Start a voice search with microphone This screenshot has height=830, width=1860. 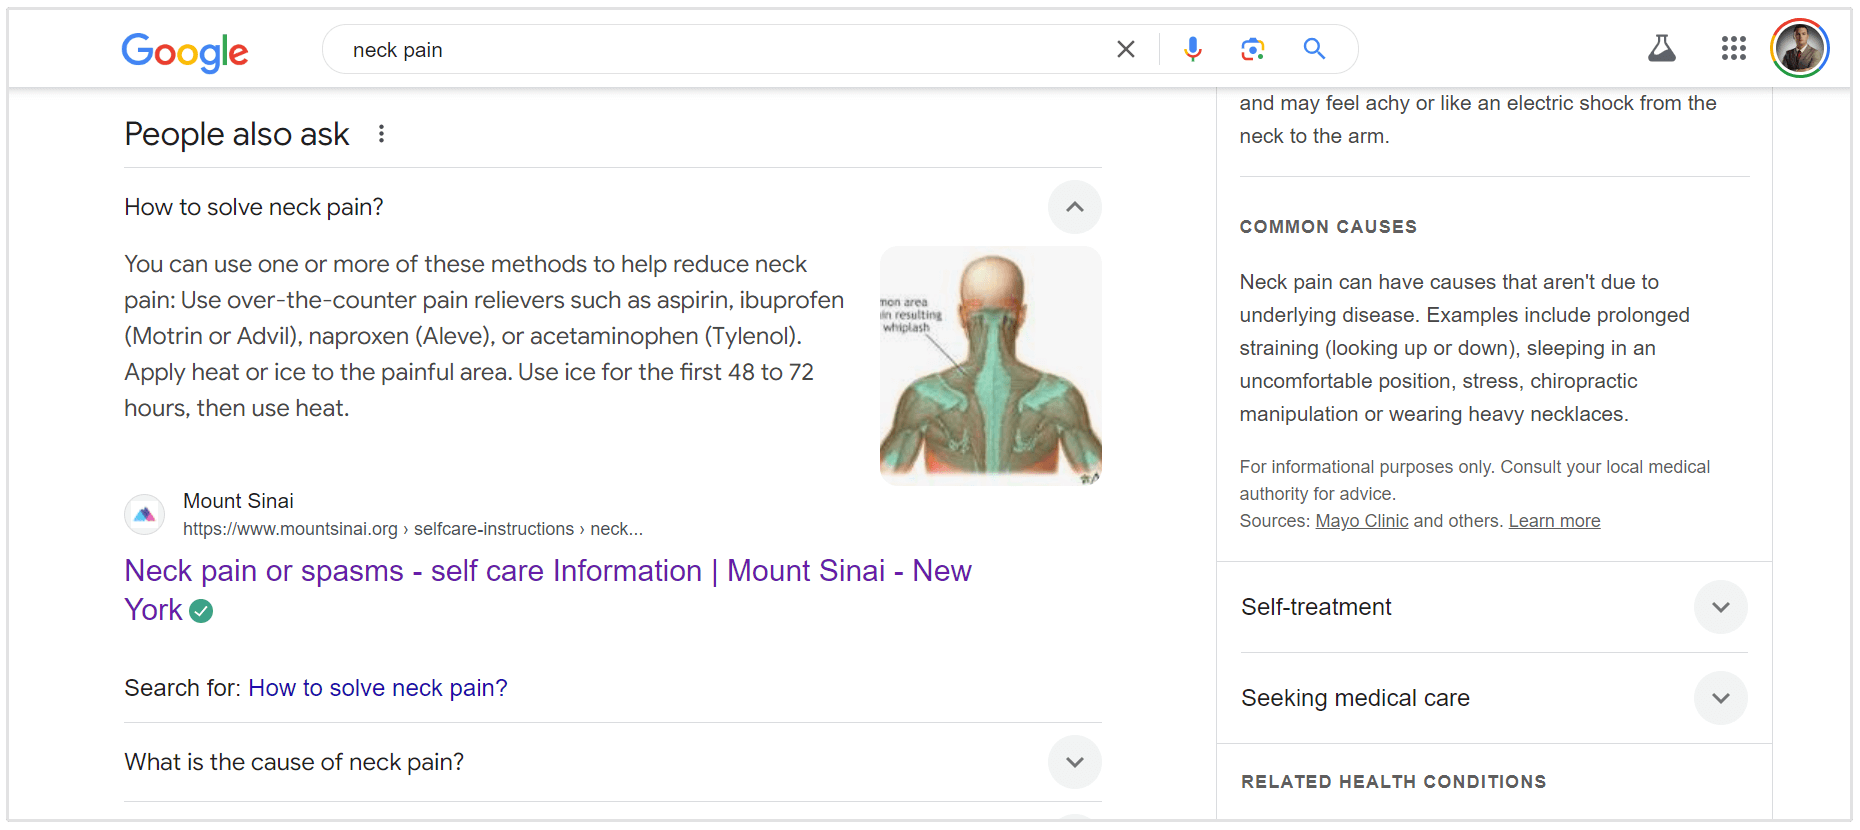(x=1192, y=49)
